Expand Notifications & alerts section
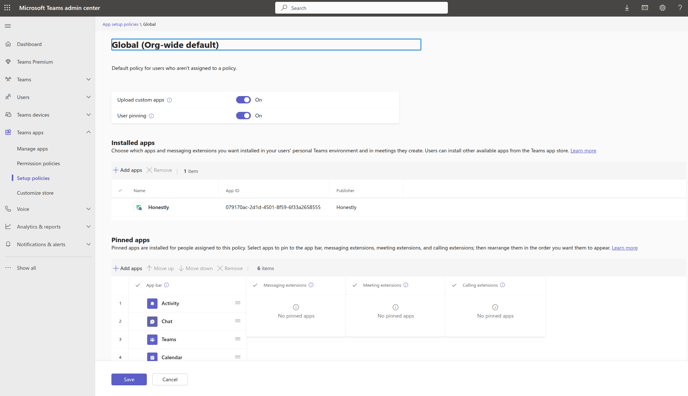Image resolution: width=688 pixels, height=396 pixels. (88, 244)
